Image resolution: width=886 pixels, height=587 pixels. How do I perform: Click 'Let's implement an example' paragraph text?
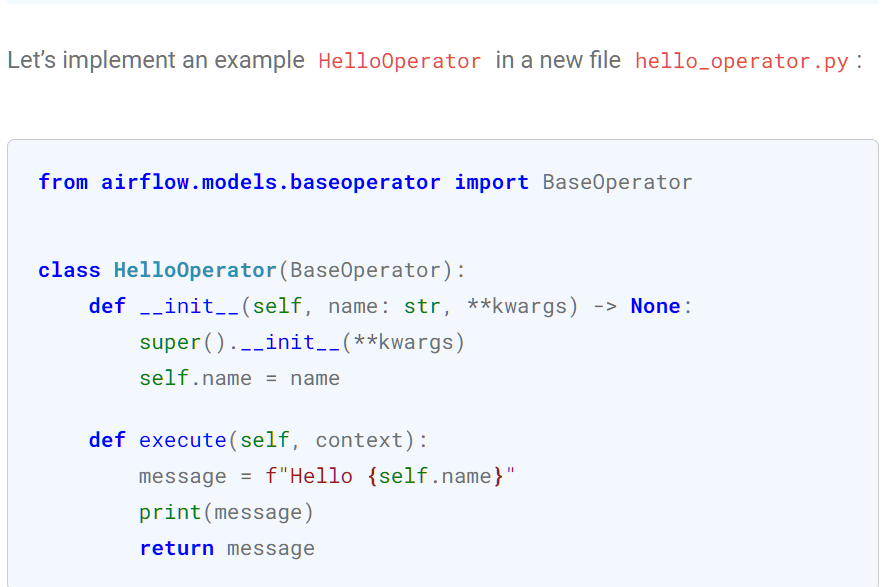tap(156, 60)
